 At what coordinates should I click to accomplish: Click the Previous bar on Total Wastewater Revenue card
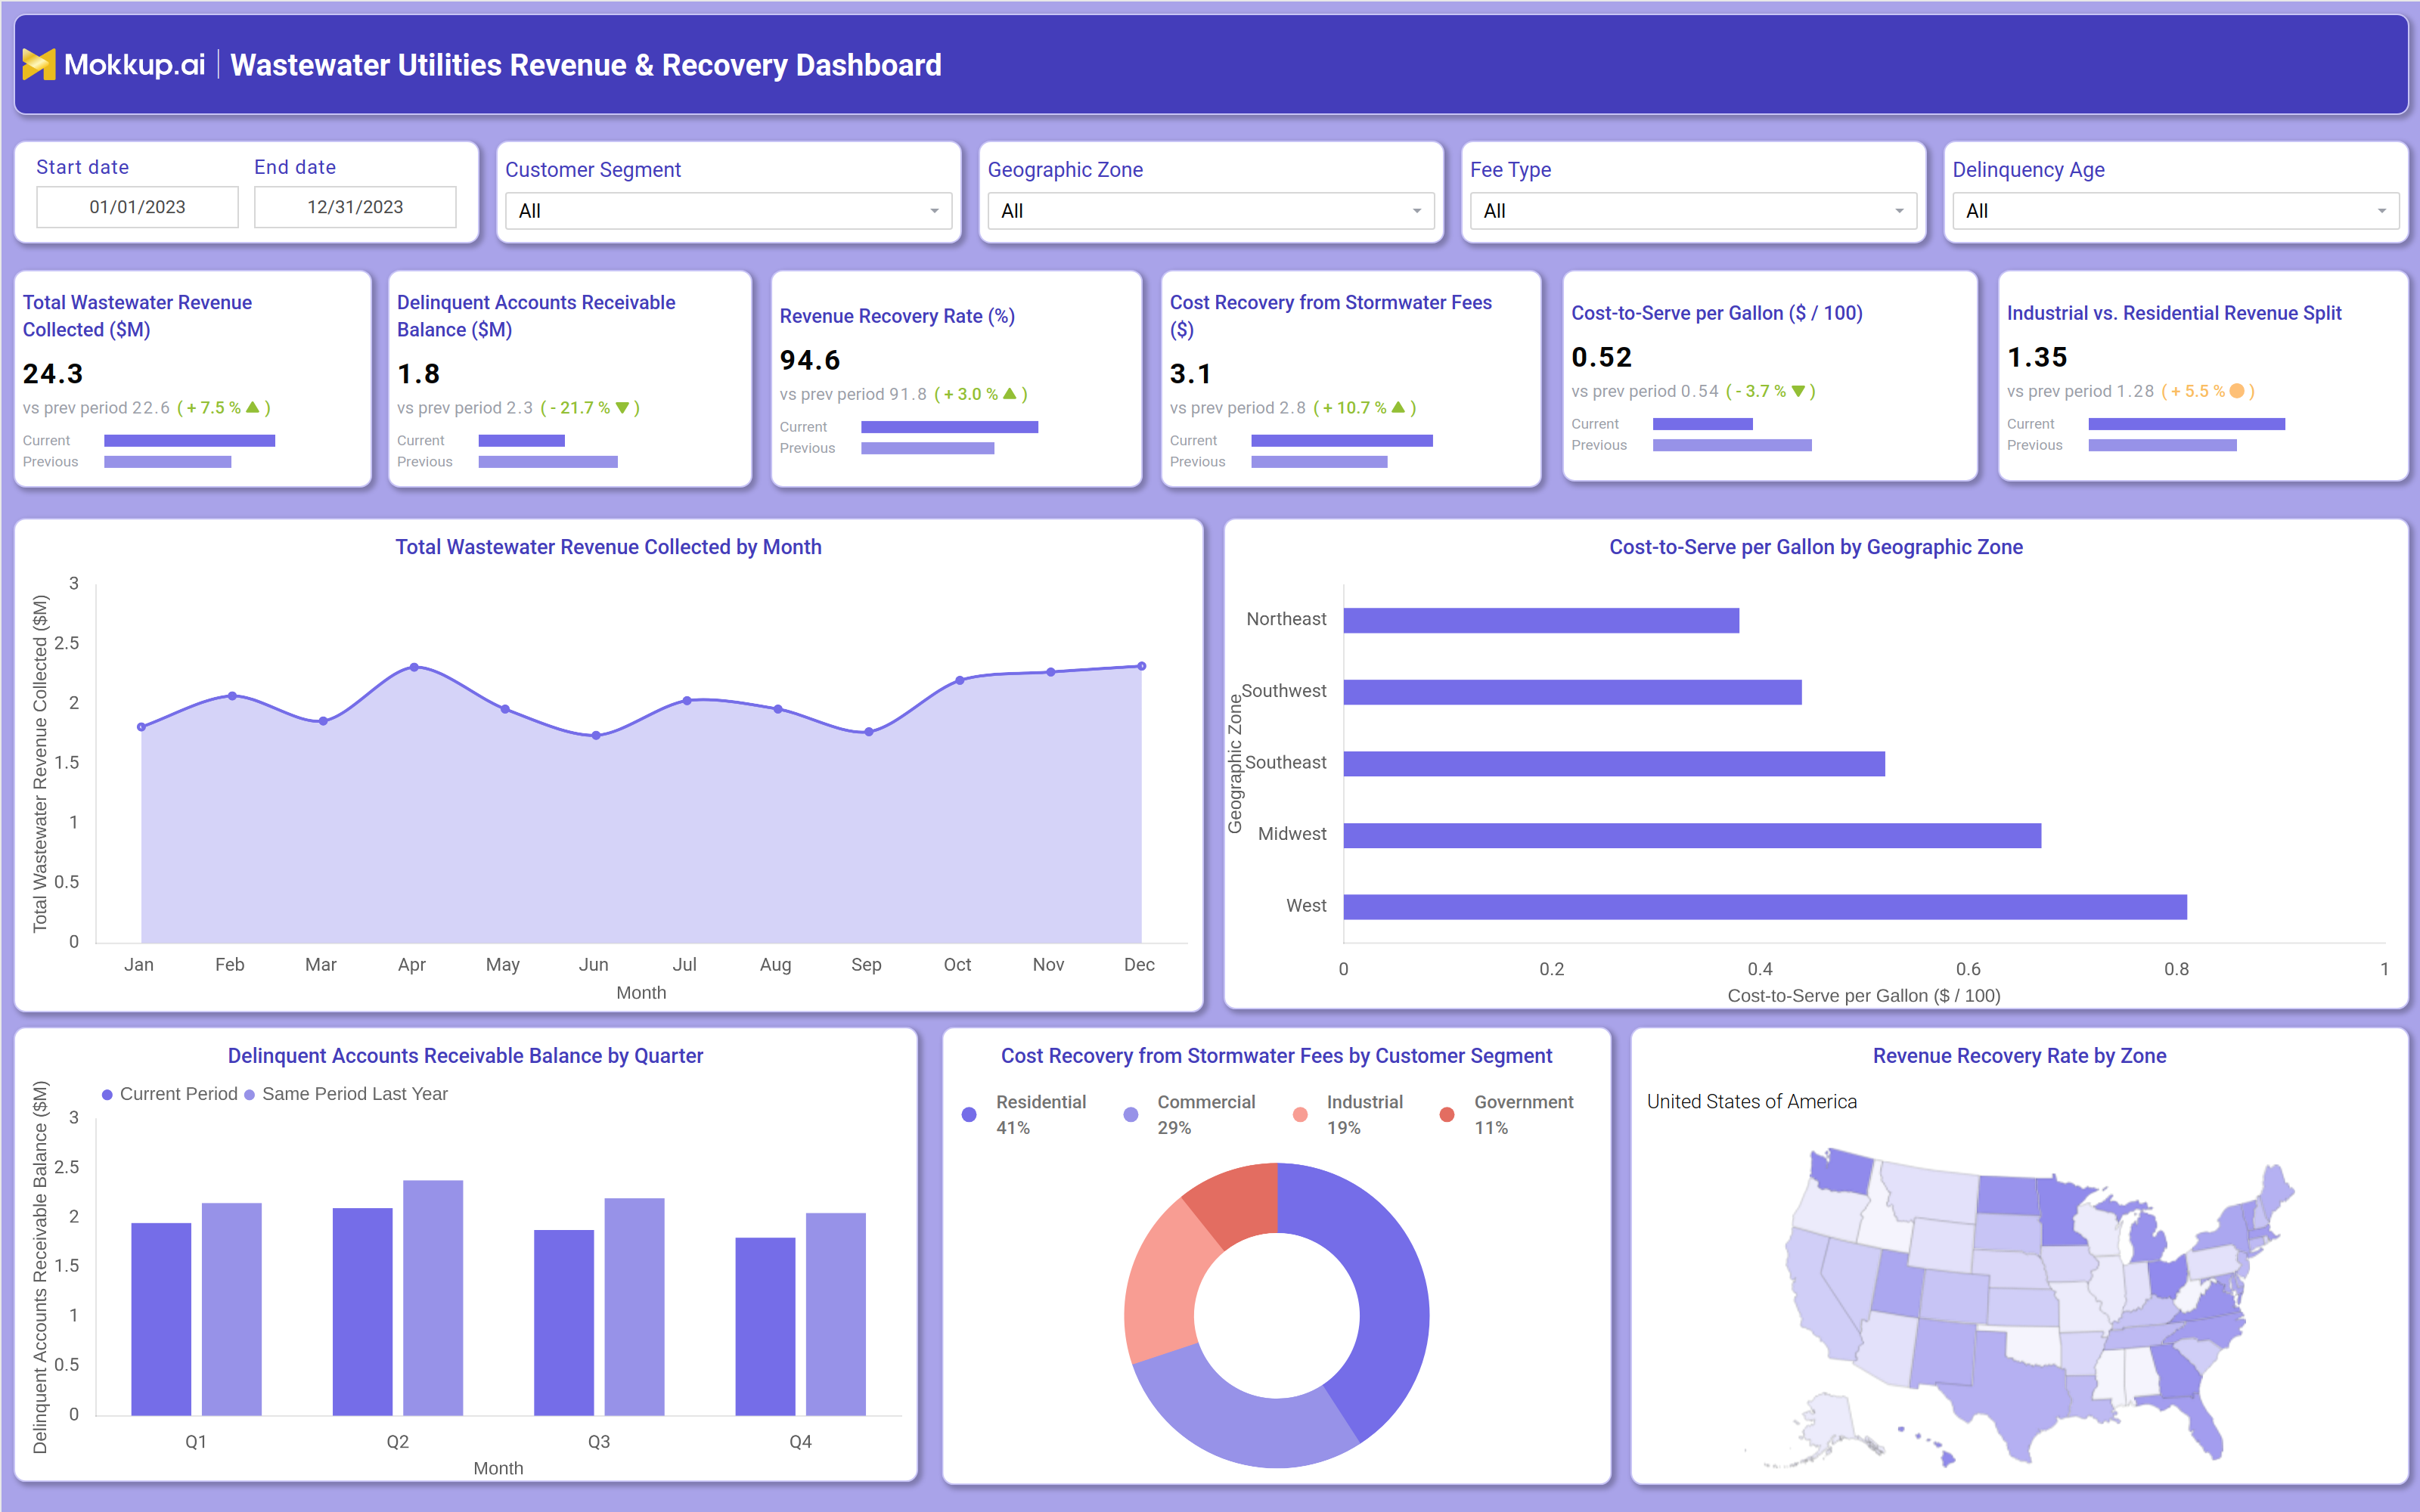click(168, 462)
